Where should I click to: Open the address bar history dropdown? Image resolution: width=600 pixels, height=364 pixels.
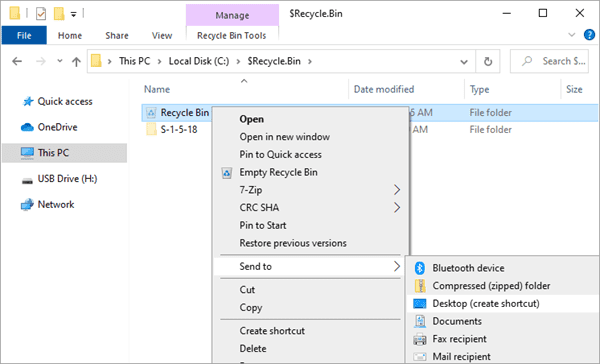click(x=464, y=62)
